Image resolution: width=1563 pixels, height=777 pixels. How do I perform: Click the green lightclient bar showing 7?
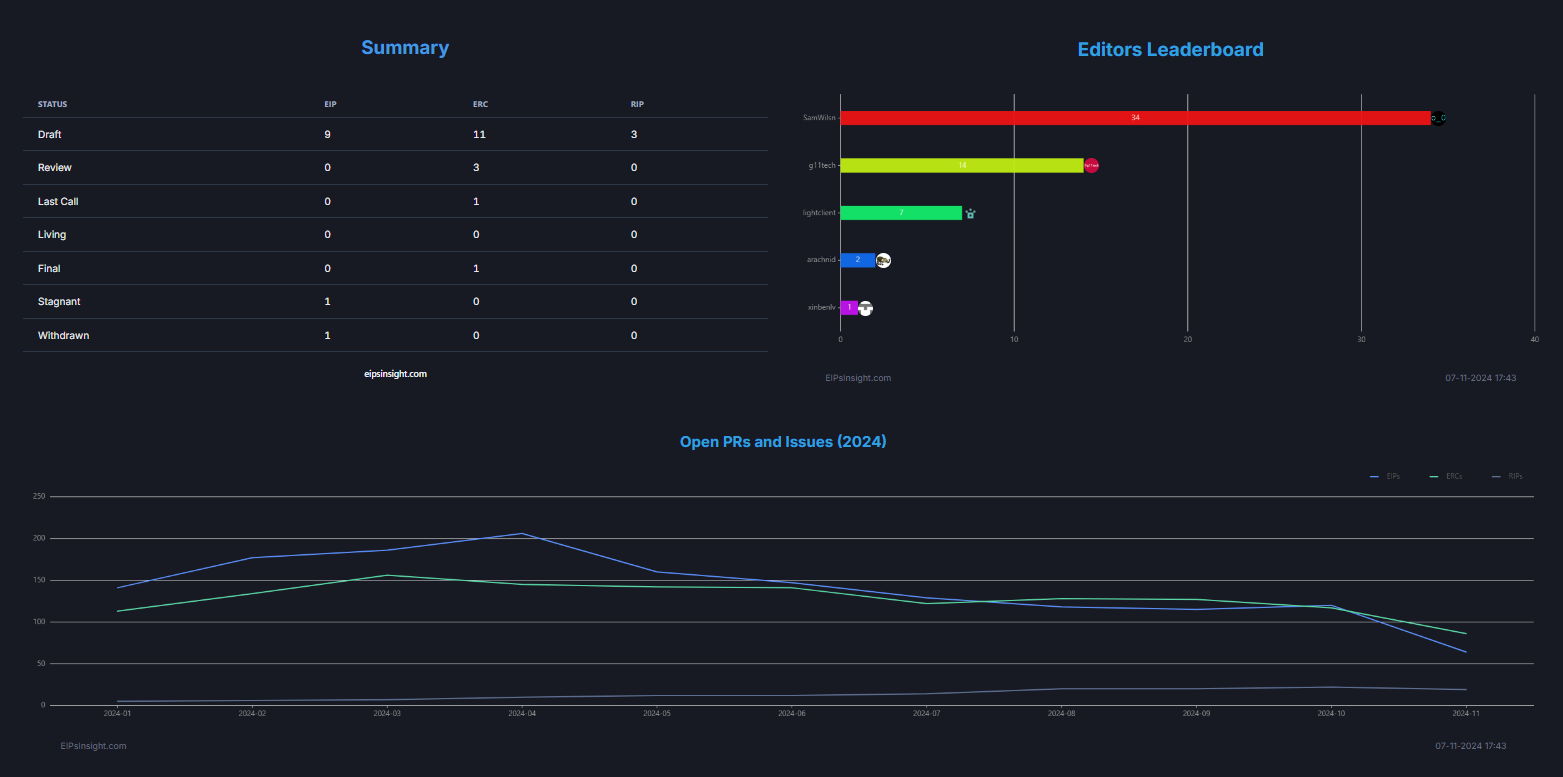(x=900, y=213)
